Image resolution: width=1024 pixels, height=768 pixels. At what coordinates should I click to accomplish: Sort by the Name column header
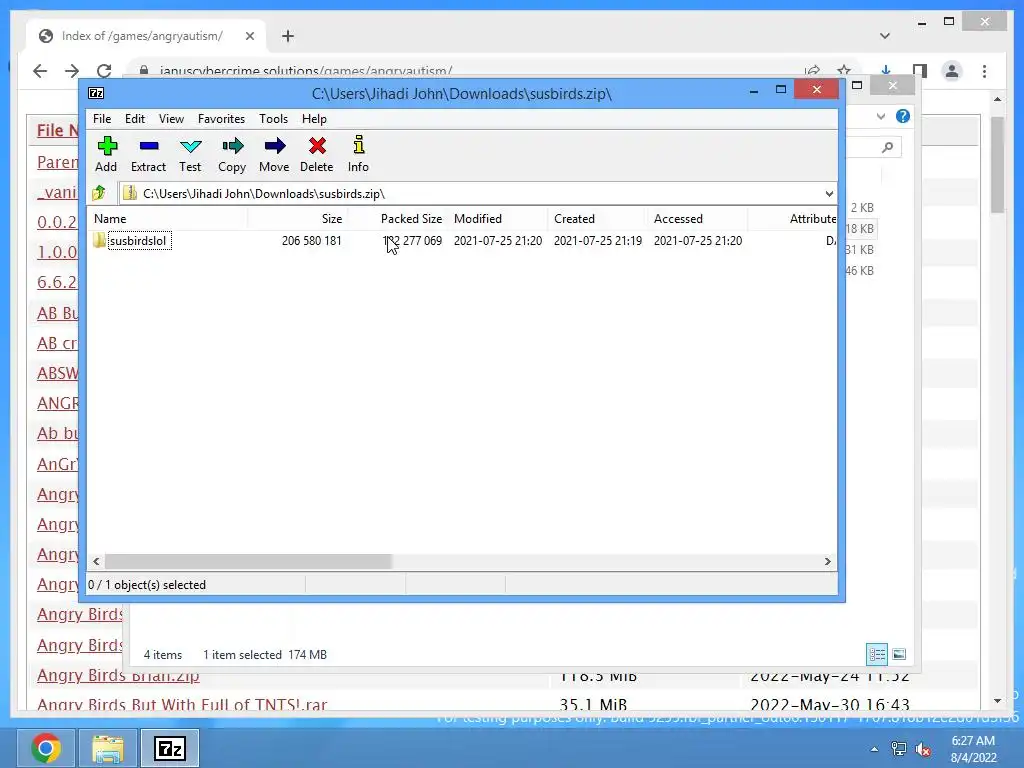[x=167, y=219]
